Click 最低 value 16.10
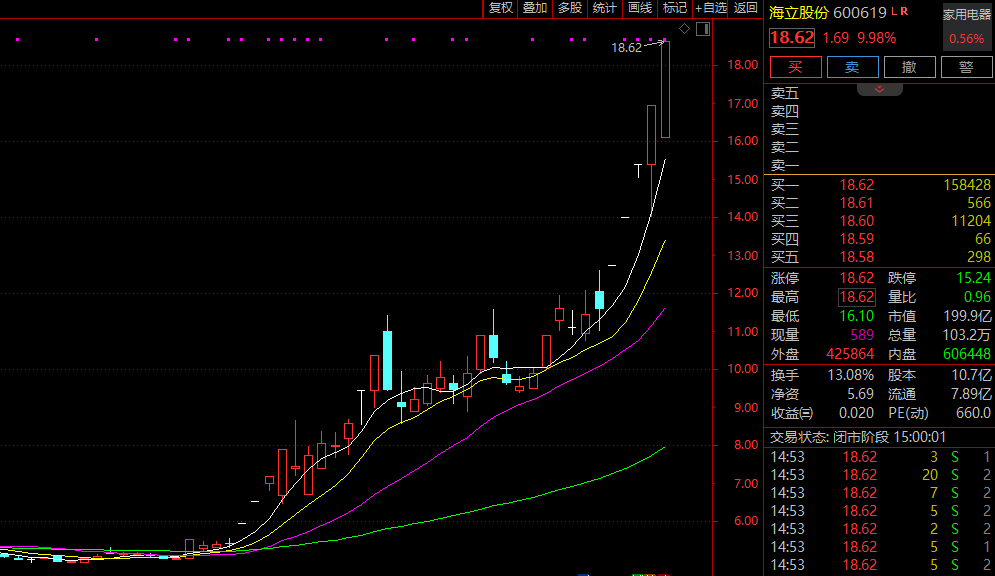Image resolution: width=995 pixels, height=576 pixels. click(x=857, y=316)
